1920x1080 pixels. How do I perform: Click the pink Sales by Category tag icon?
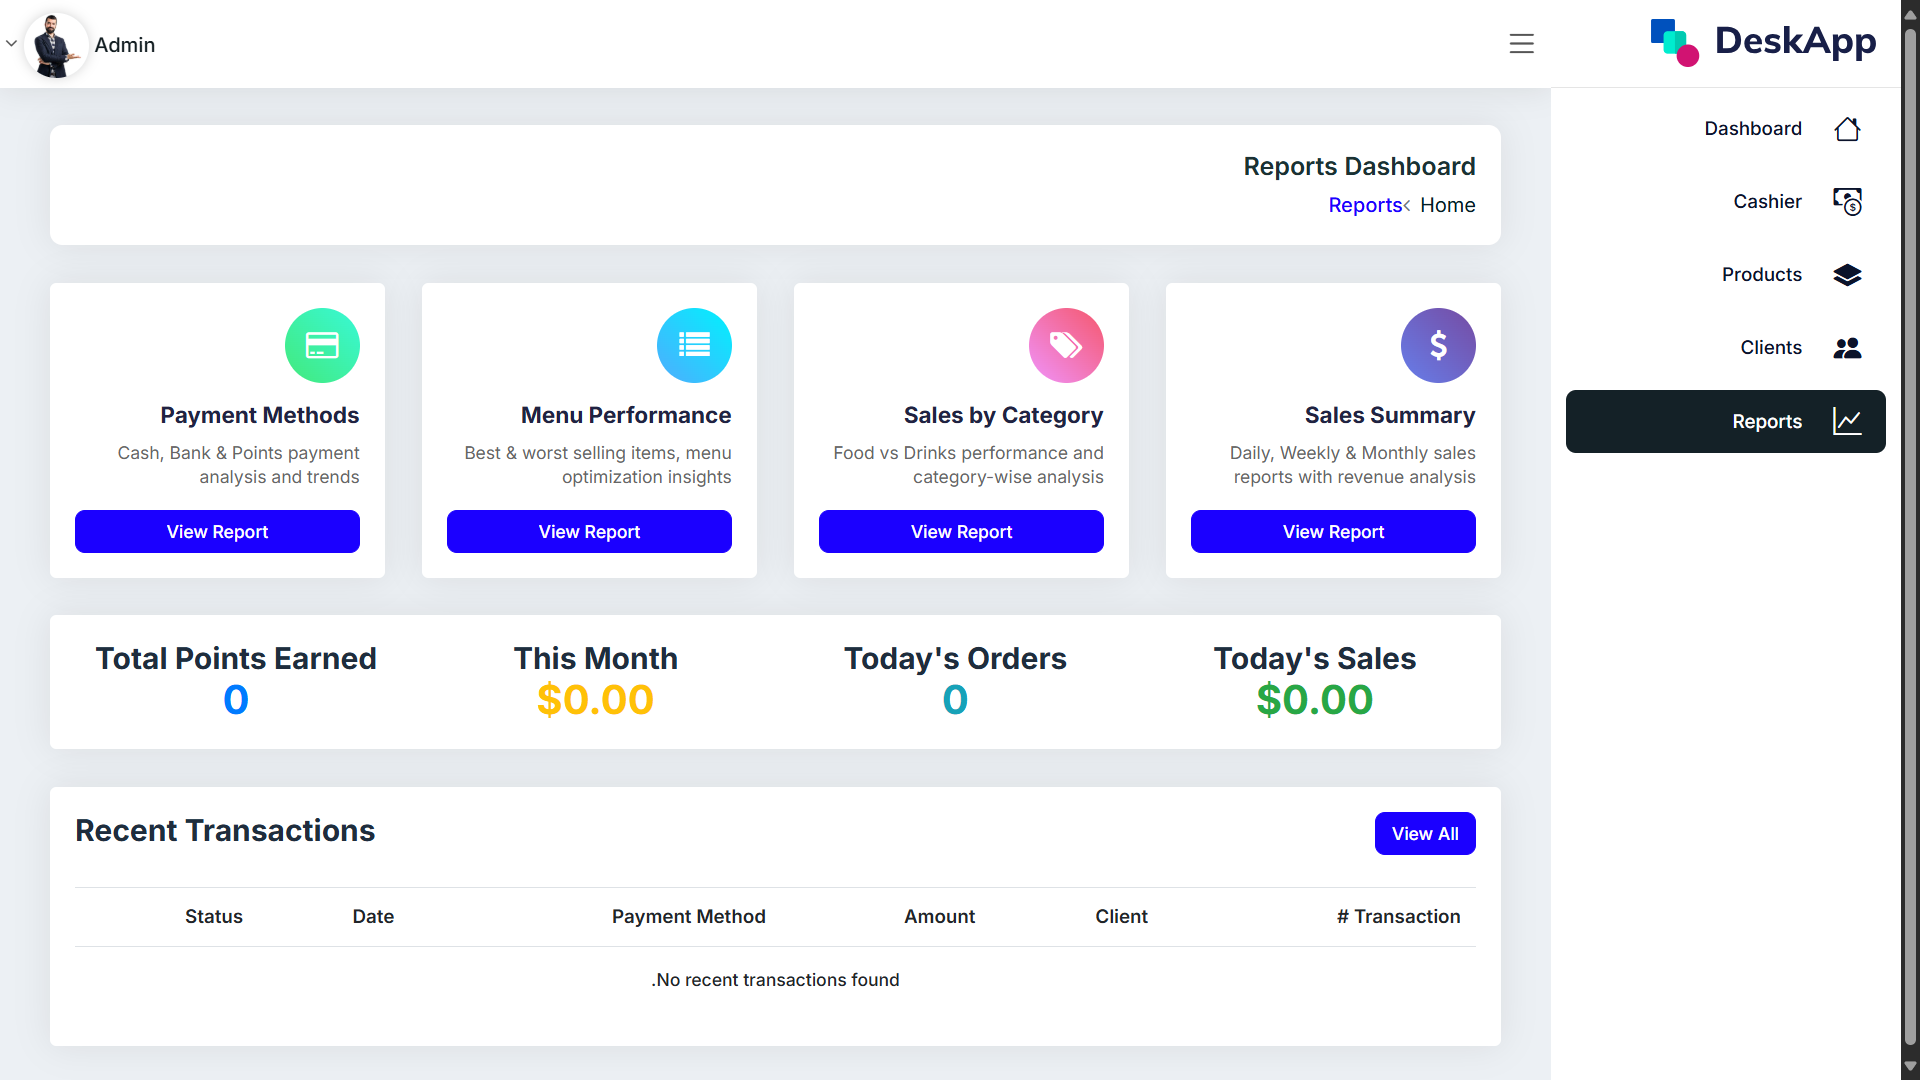(x=1066, y=345)
